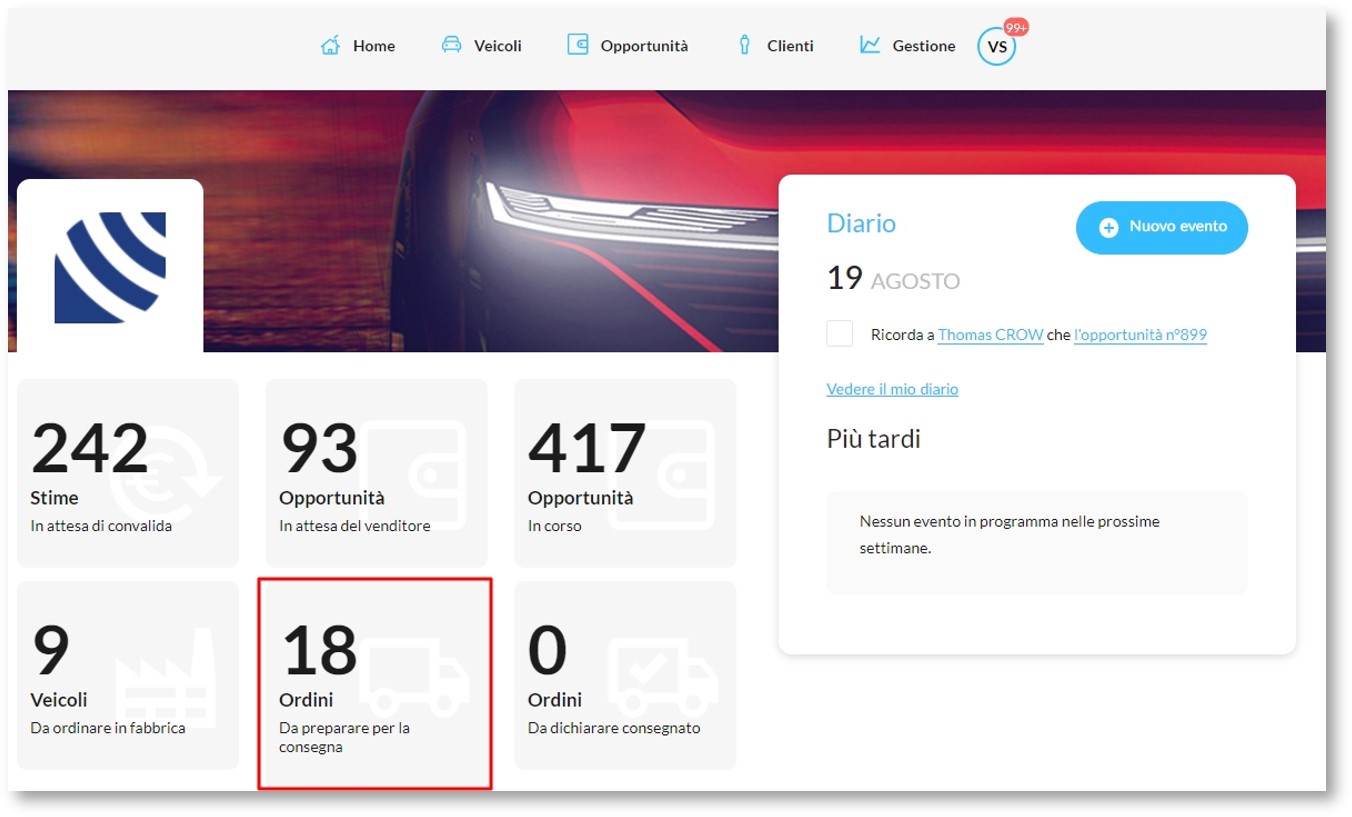Click the company logo thumbnail
This screenshot has width=1352, height=817.
coord(110,266)
